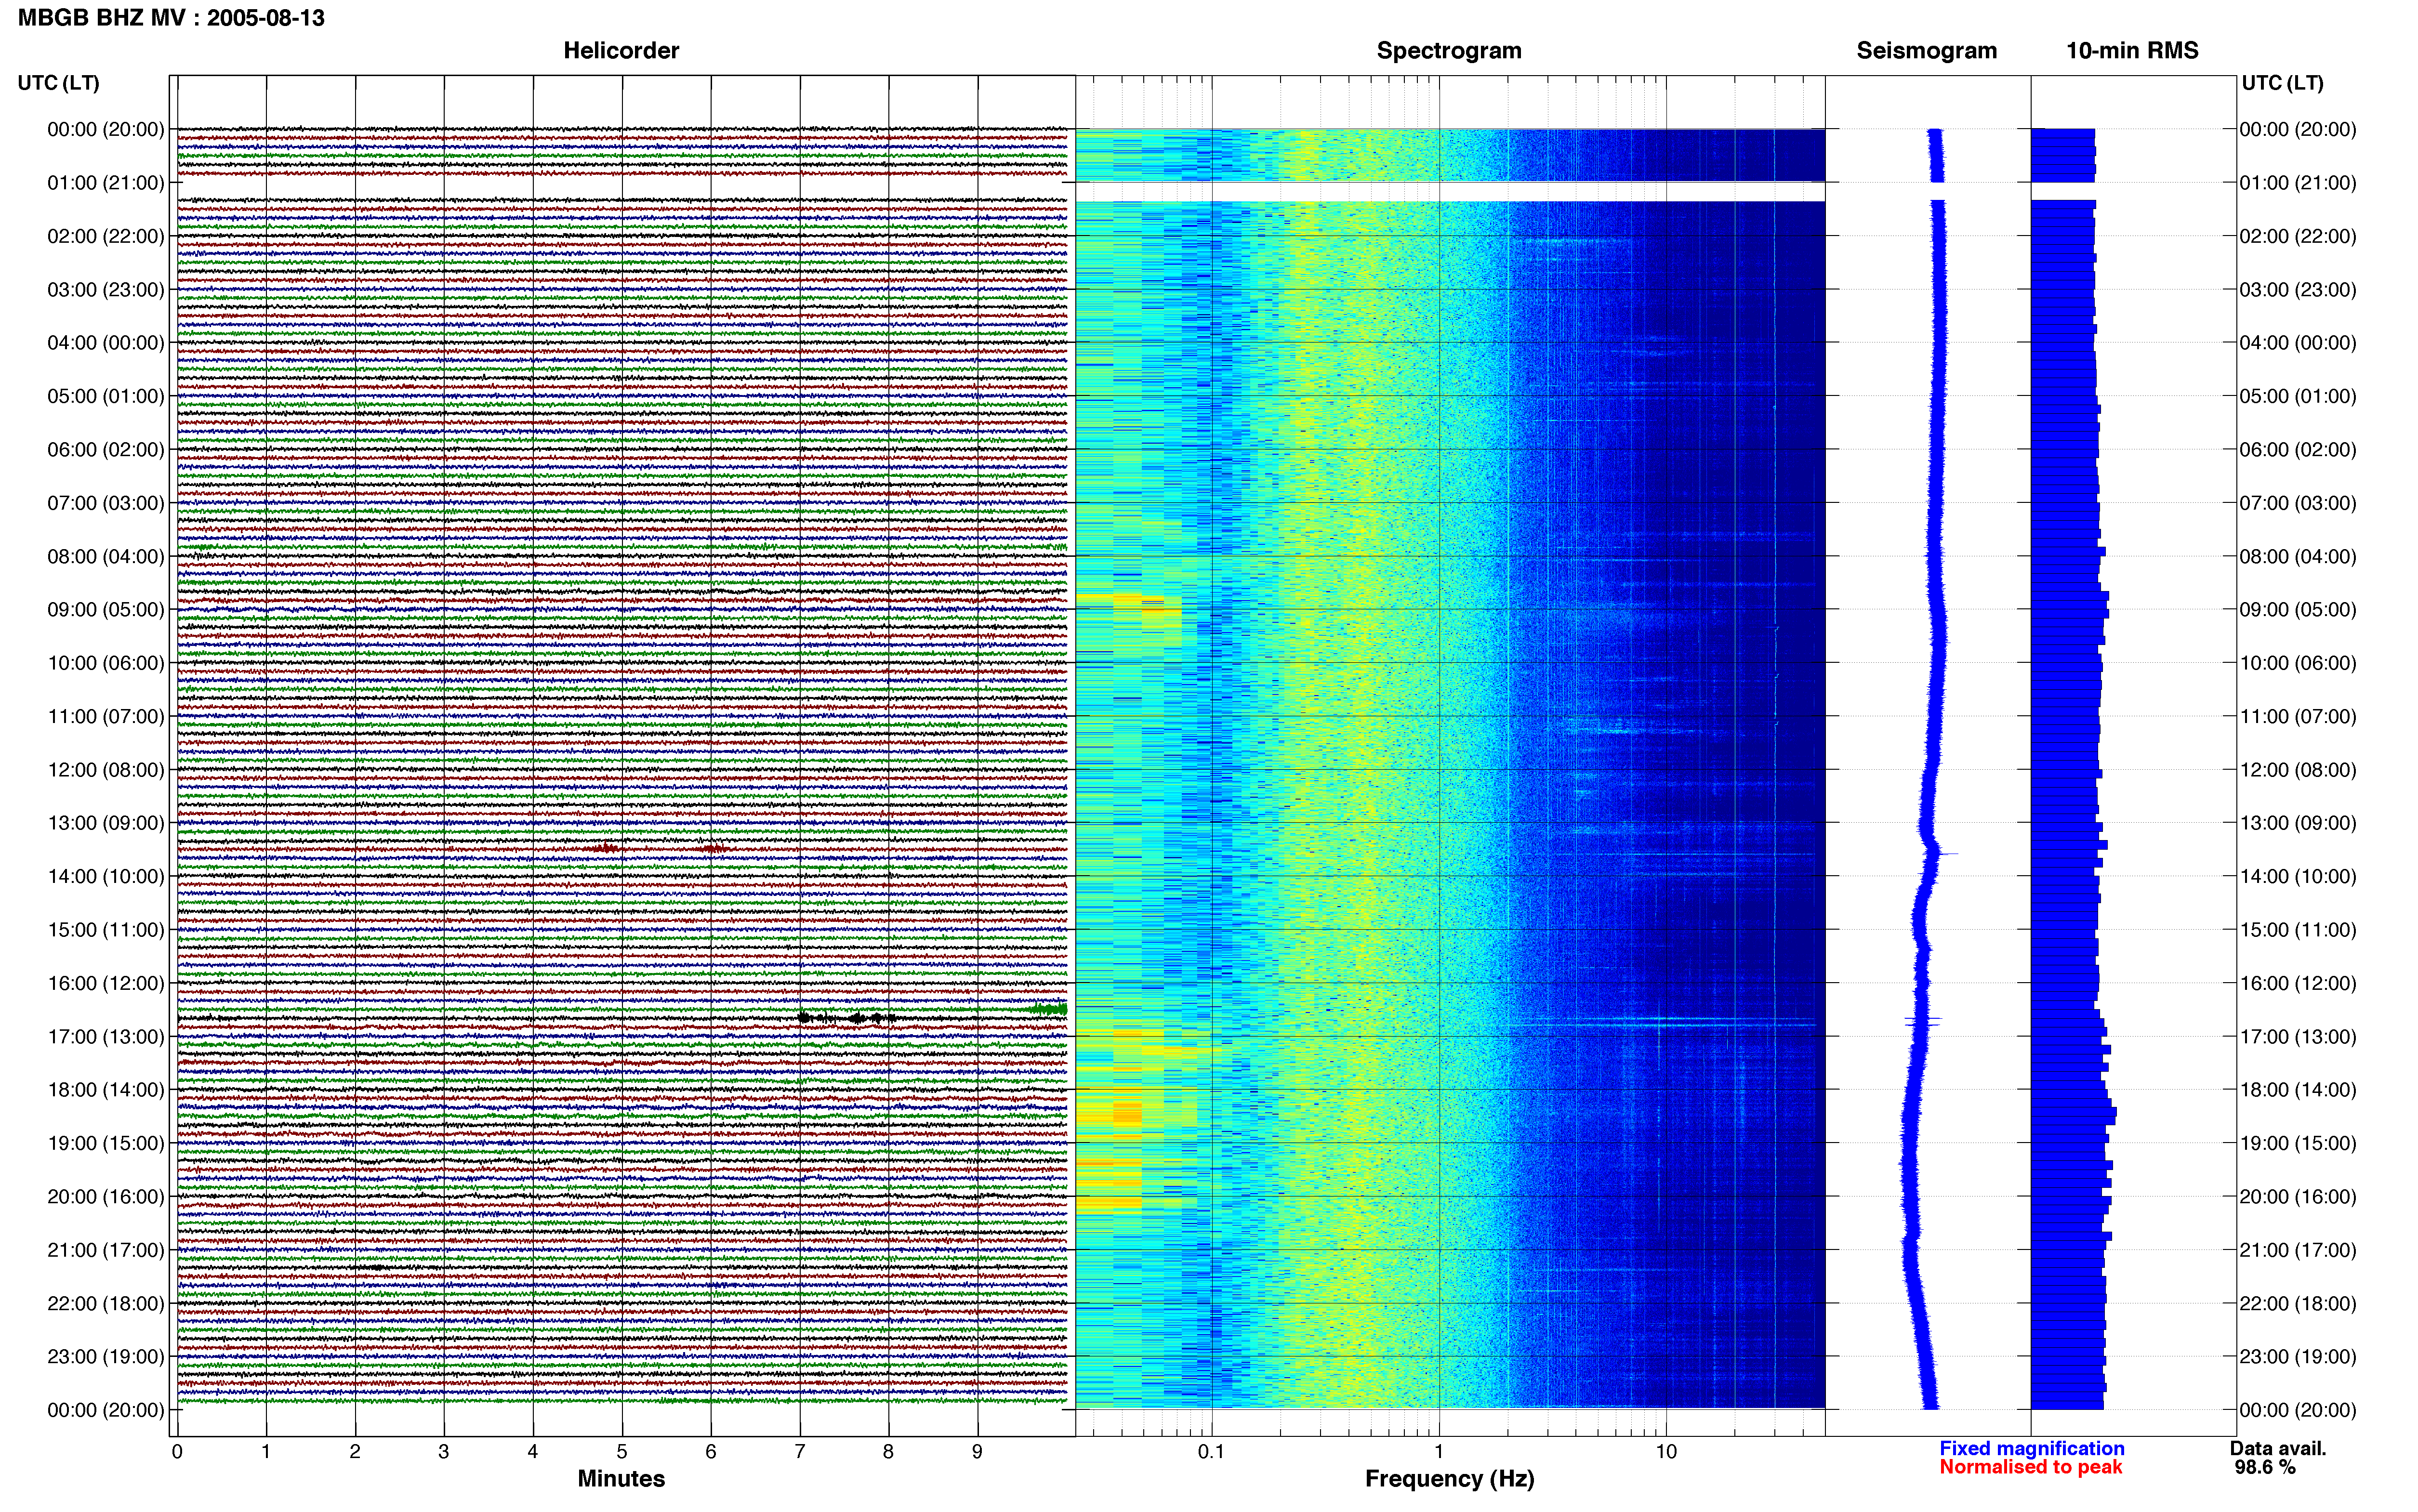This screenshot has width=2418, height=1512.
Task: Click the white data gap after 01:00 in spectrogram
Action: click(x=1450, y=192)
